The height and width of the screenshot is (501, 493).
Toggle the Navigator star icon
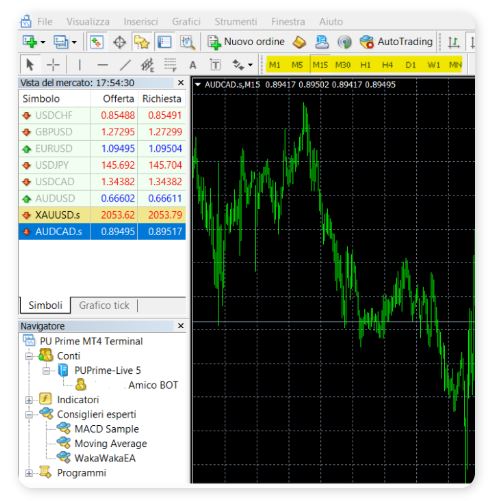pyautogui.click(x=142, y=42)
